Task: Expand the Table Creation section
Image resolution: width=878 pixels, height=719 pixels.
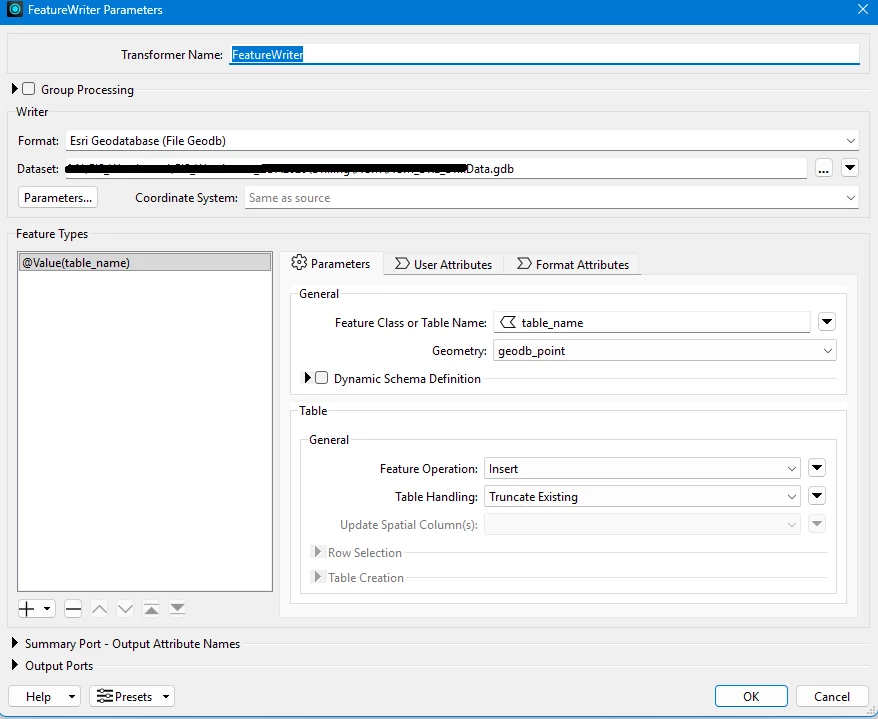Action: pos(317,577)
